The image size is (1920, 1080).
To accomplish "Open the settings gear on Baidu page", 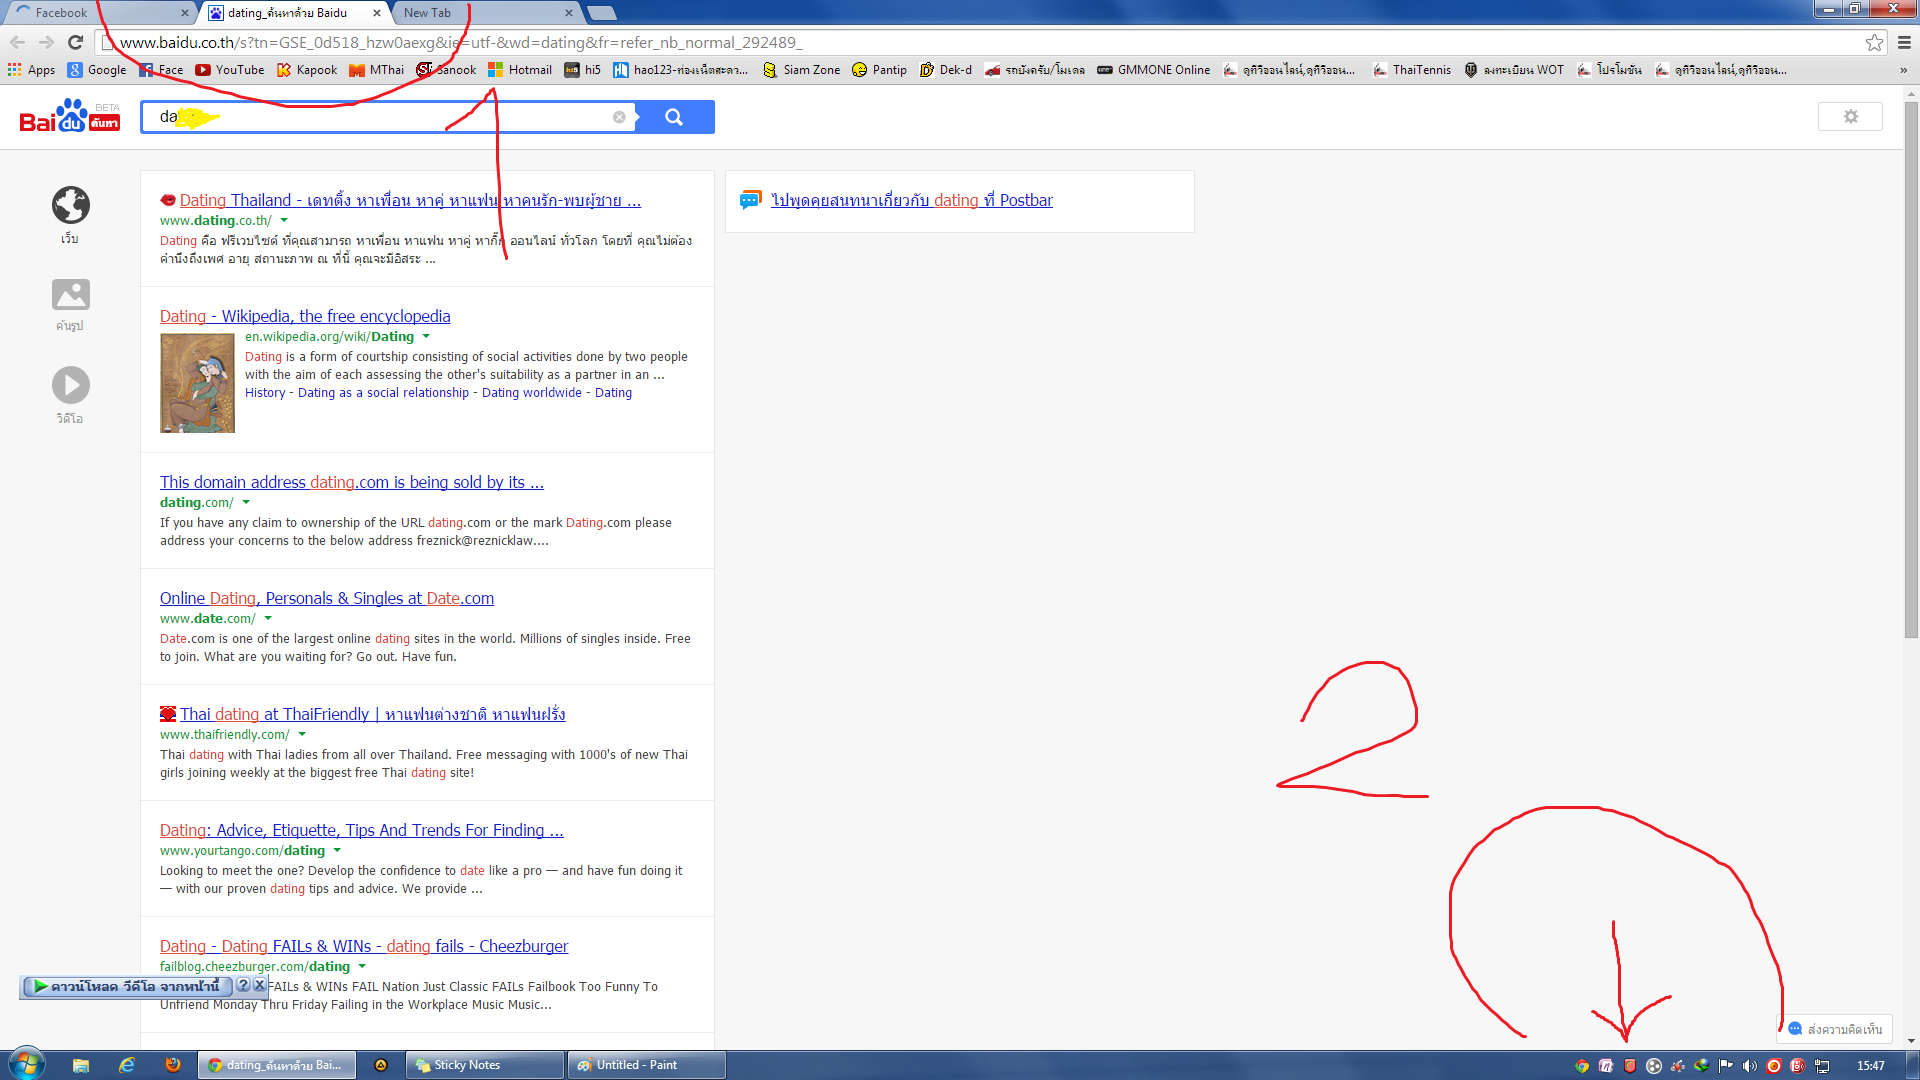I will click(1850, 117).
